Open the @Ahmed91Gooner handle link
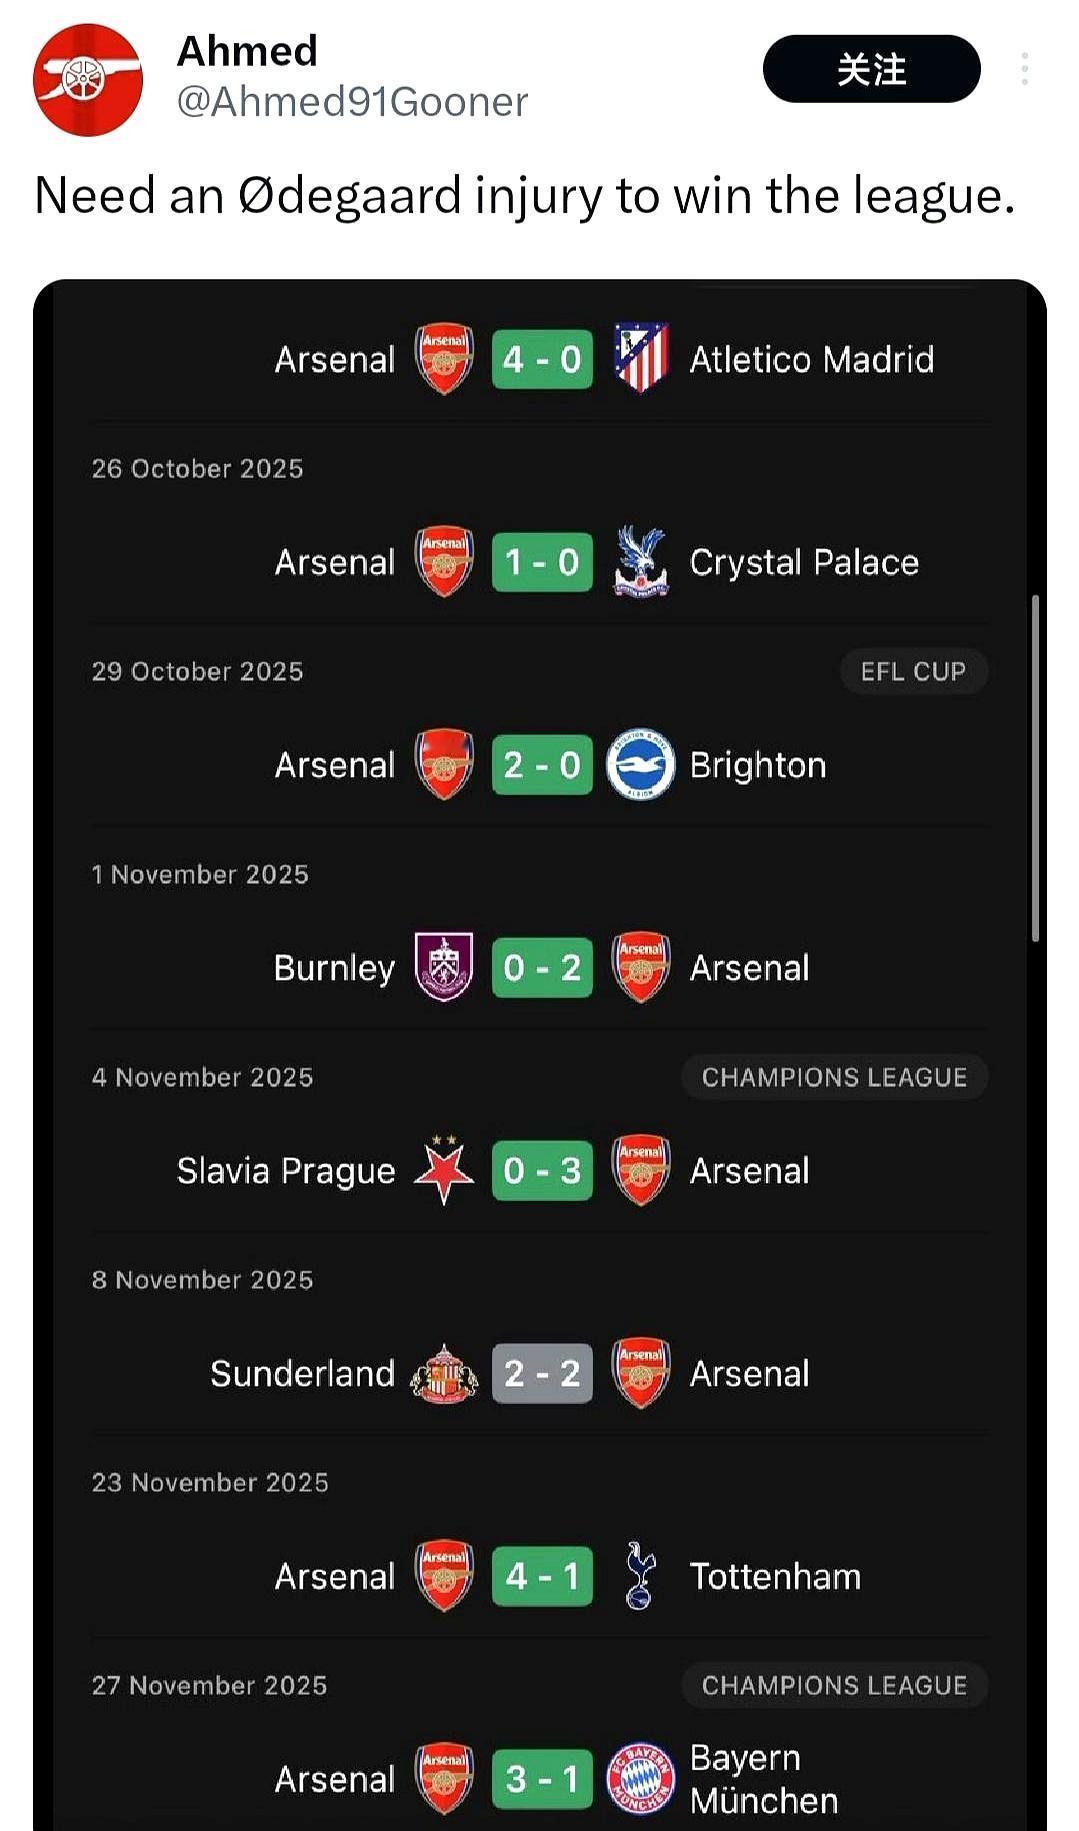 tap(352, 102)
